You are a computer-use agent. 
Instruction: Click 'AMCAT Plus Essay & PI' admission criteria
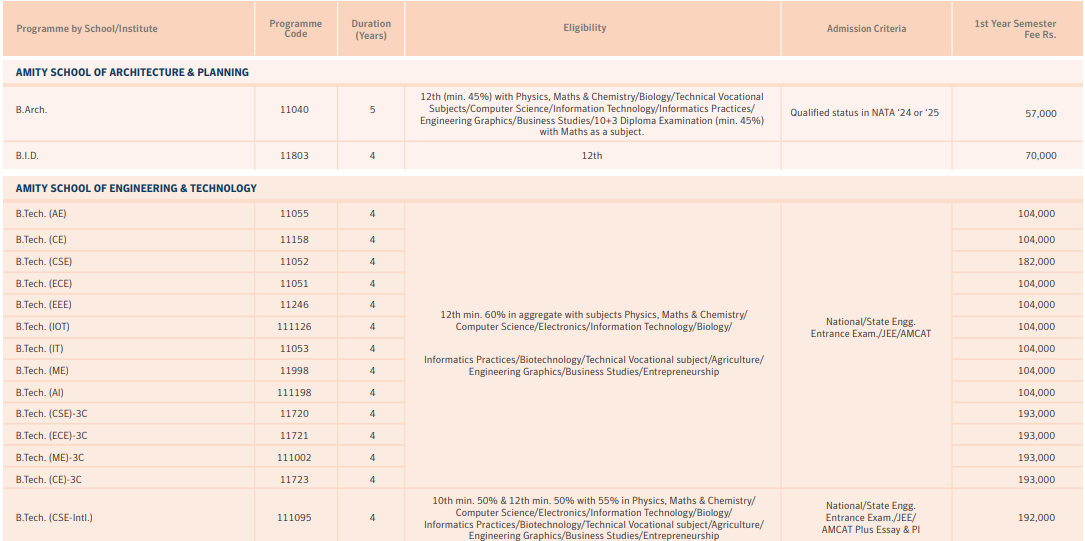pyautogui.click(x=870, y=517)
